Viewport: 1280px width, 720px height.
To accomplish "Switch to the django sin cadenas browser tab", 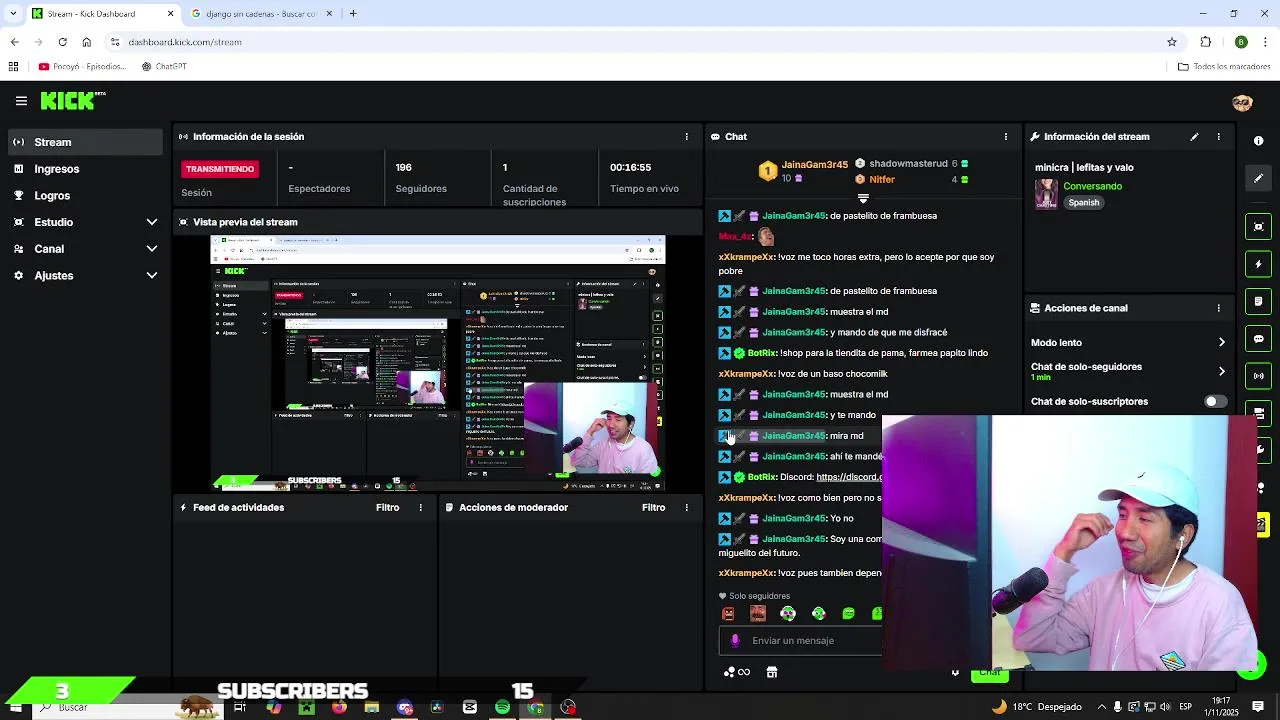I will 262,14.
